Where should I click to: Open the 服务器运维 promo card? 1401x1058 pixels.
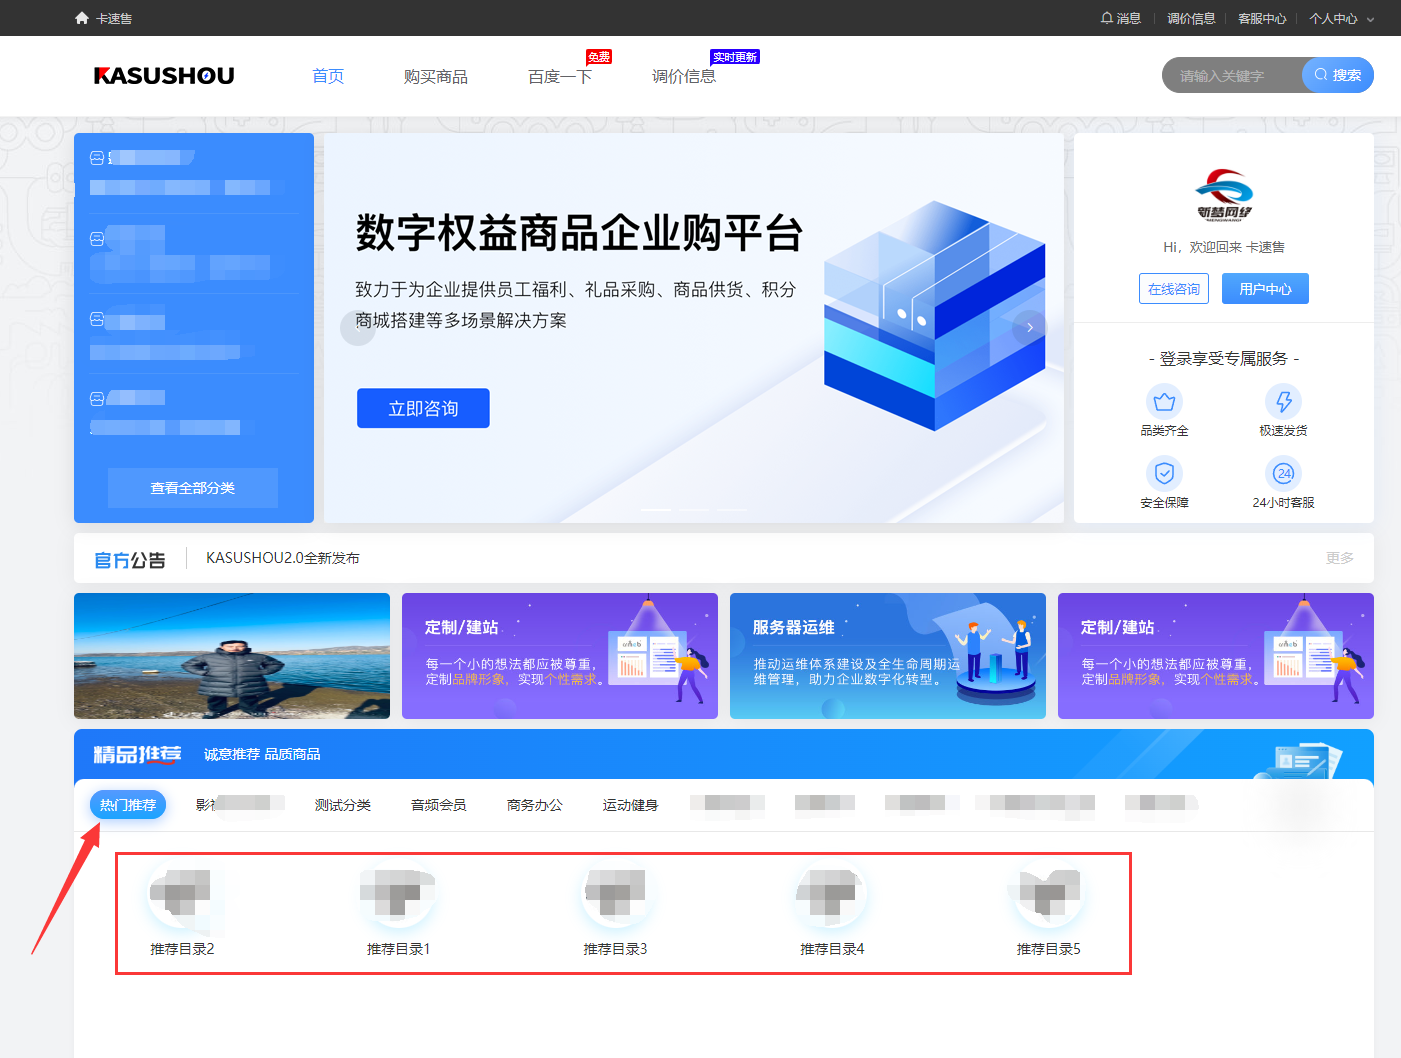888,656
